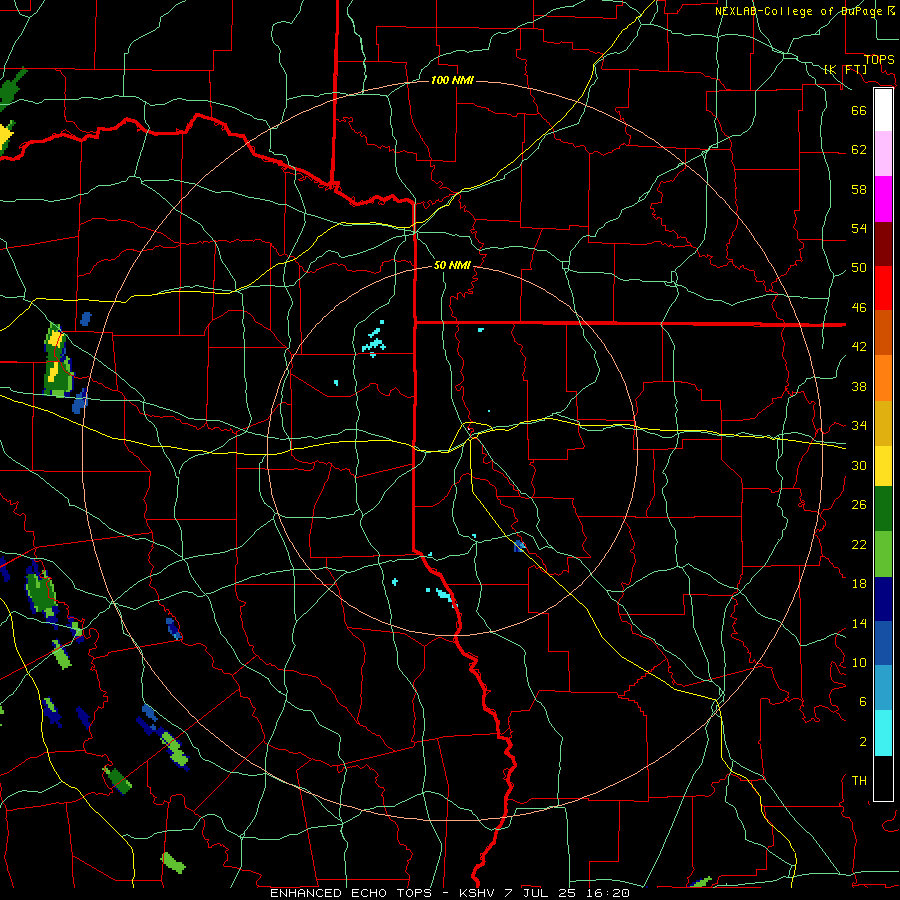Click the TOPS legend title
The image size is (900, 900).
pos(879,60)
